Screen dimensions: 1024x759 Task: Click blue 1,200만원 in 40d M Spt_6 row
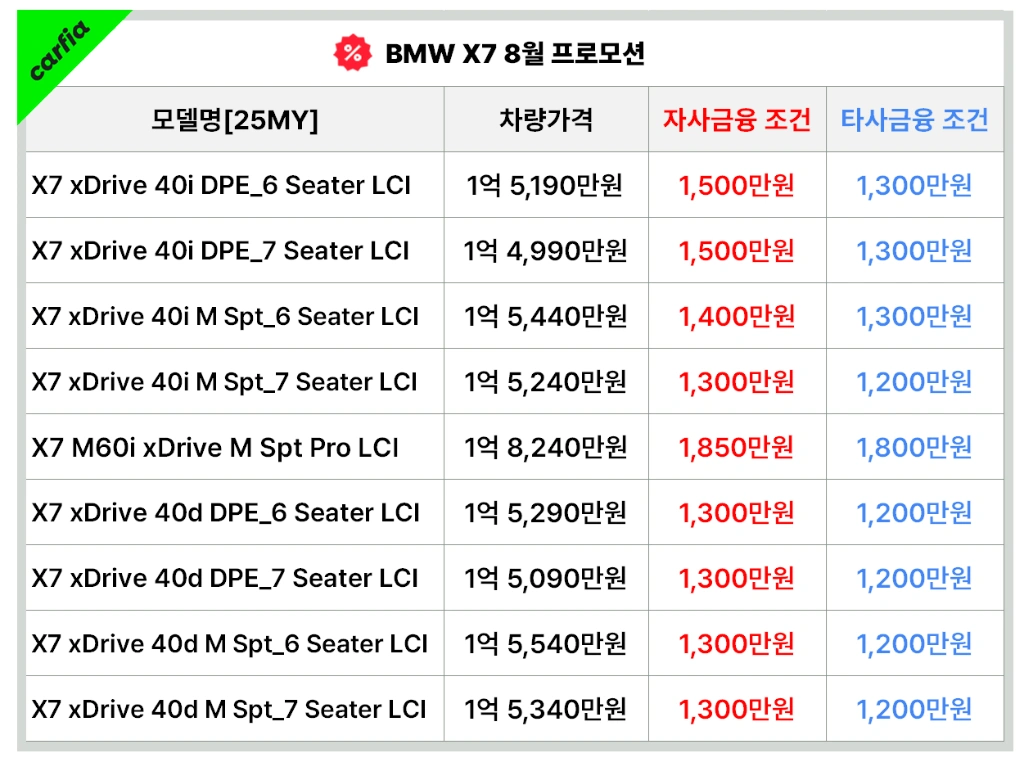[x=914, y=643]
